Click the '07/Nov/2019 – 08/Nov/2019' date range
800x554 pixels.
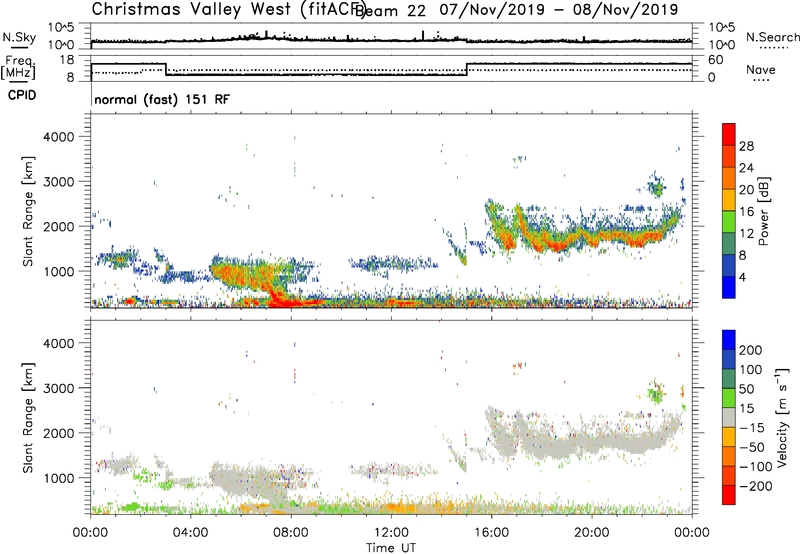click(559, 10)
